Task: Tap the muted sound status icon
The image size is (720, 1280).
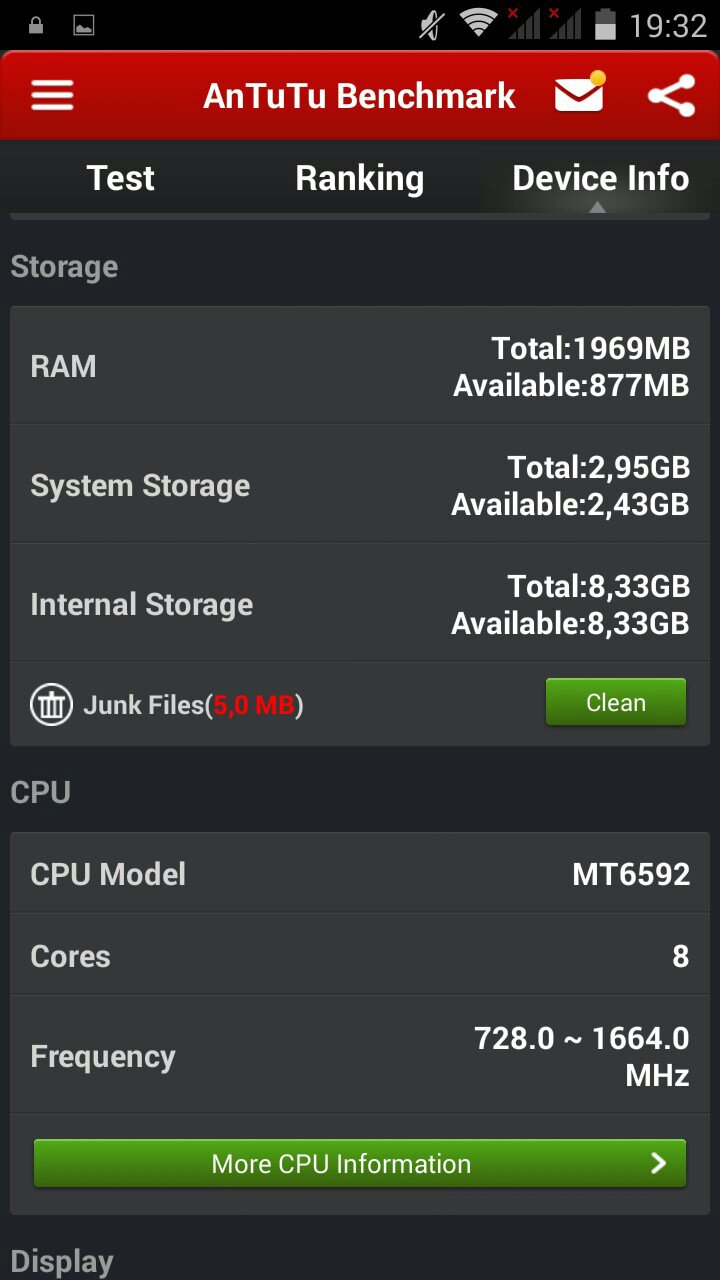Action: coord(431,24)
